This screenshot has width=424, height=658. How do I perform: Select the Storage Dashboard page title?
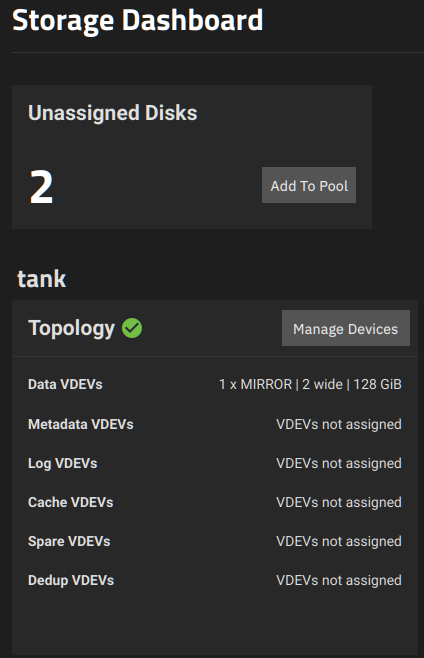click(x=138, y=20)
